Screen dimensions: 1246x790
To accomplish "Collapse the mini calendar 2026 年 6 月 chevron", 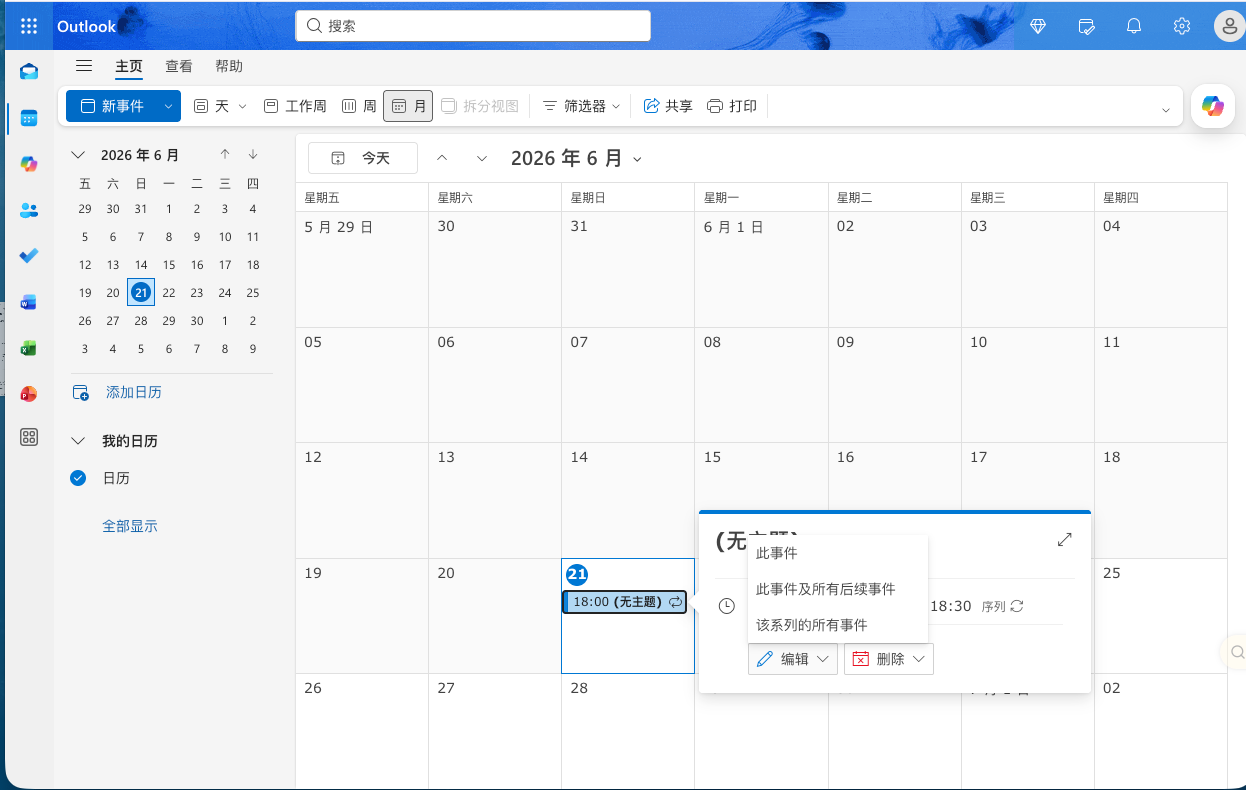I will click(x=78, y=155).
